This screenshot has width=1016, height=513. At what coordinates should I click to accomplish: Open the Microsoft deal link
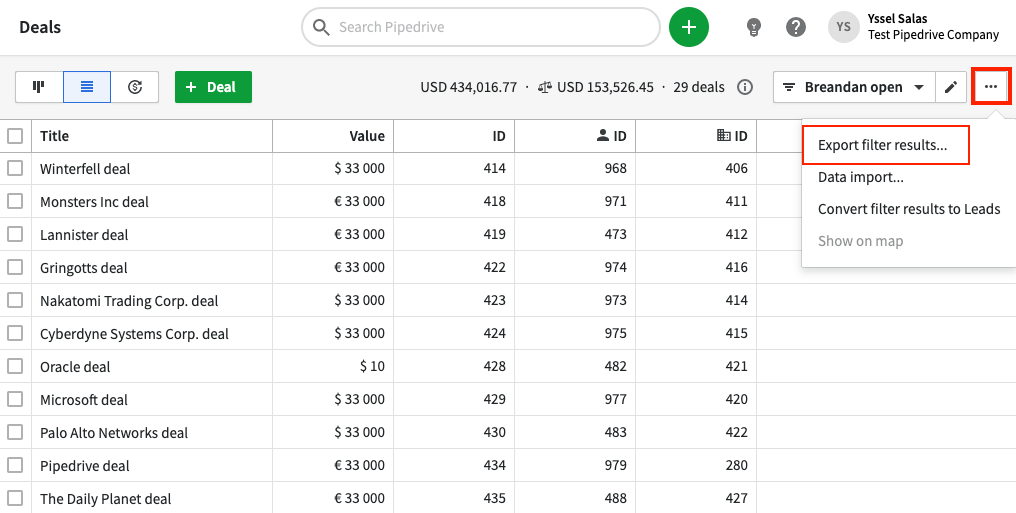84,400
